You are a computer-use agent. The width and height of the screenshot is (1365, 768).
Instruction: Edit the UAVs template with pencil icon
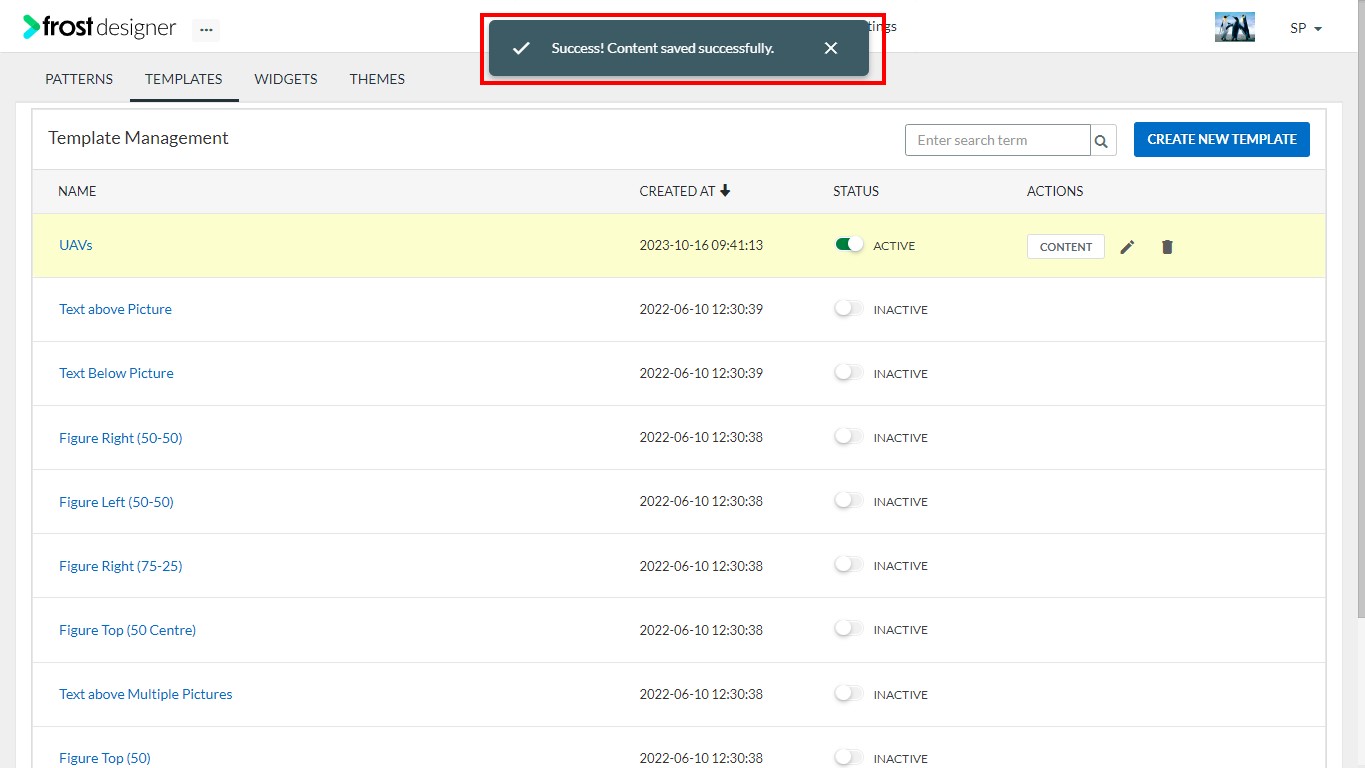coord(1127,247)
